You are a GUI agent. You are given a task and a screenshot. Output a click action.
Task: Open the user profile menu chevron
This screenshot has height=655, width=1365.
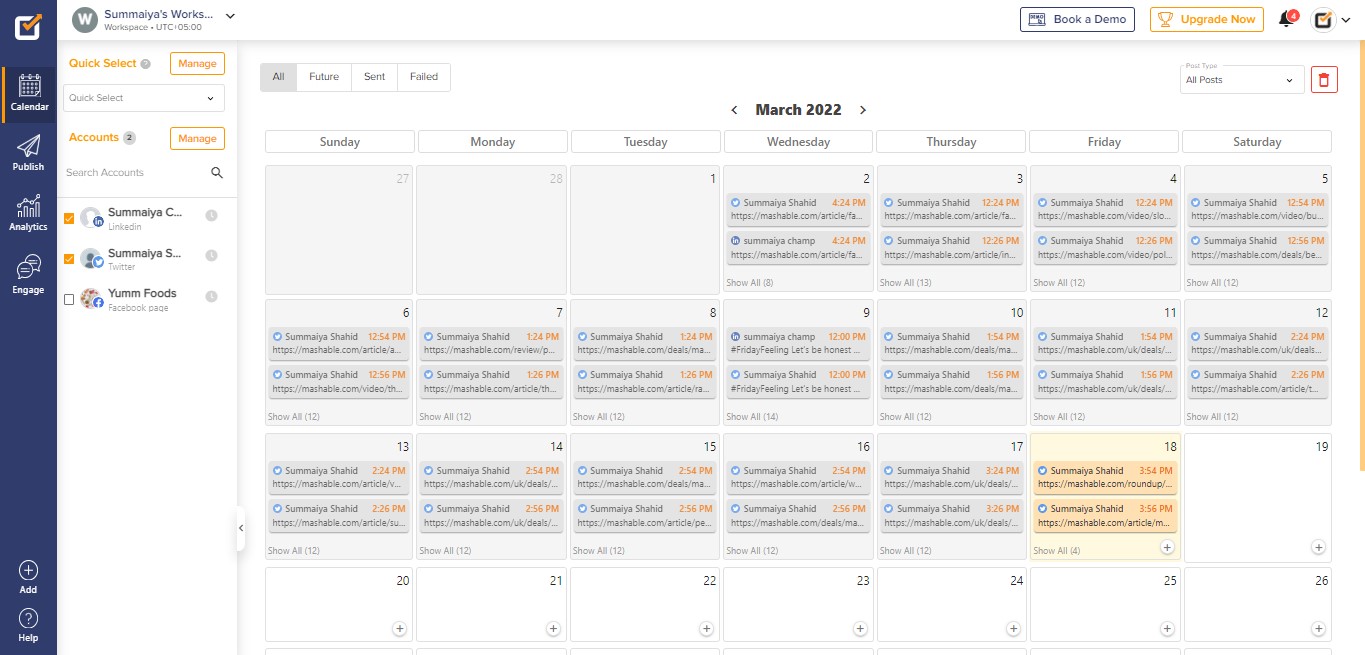coord(1346,19)
